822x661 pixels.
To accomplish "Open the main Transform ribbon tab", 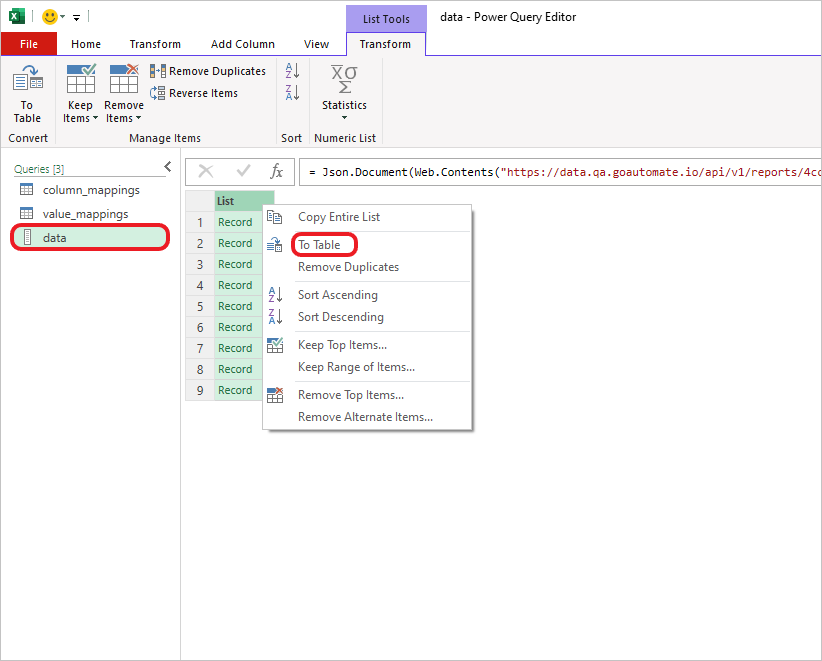I will pyautogui.click(x=155, y=44).
